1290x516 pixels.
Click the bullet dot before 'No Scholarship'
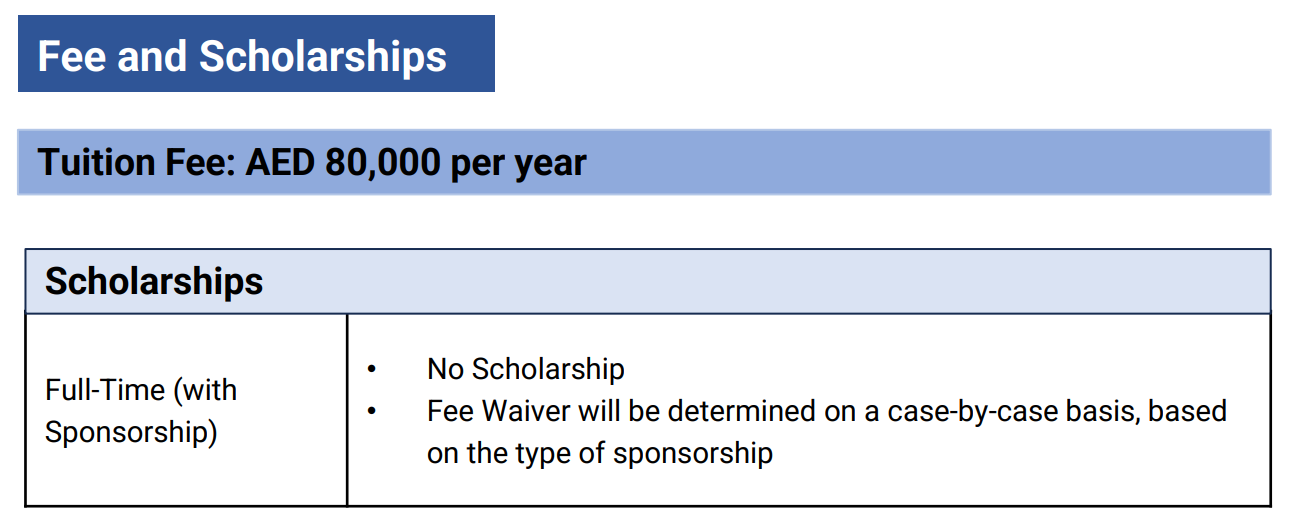pyautogui.click(x=372, y=370)
